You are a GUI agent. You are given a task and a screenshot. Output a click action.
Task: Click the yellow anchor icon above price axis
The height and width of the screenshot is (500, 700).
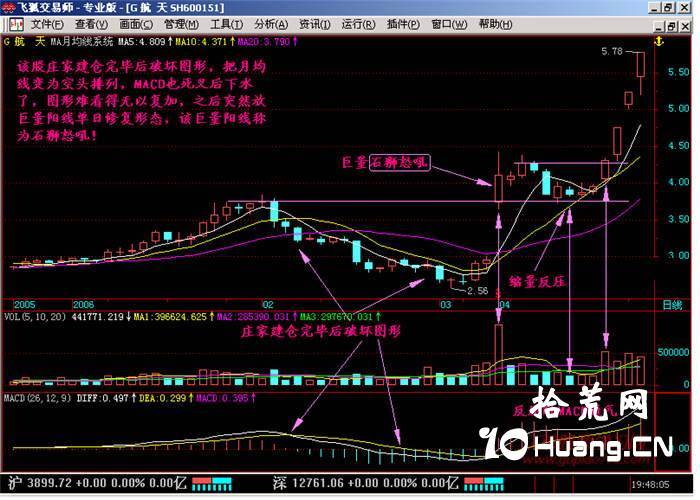pos(659,42)
